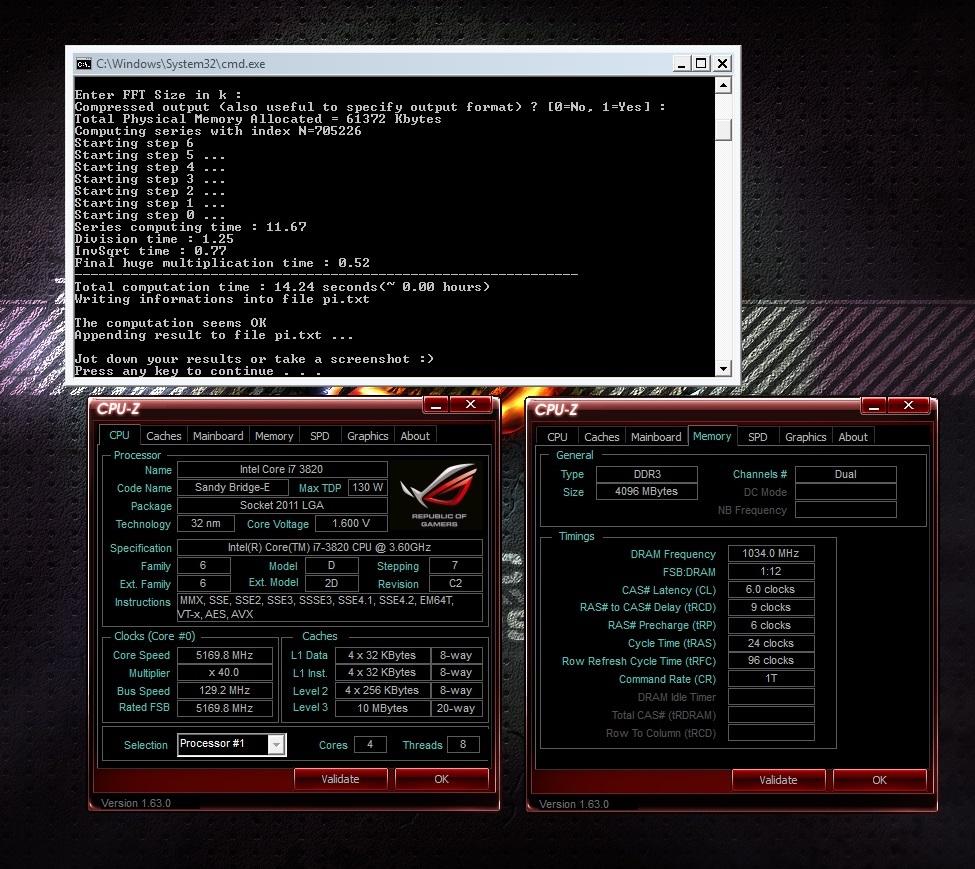Click the Cores value '4'
This screenshot has height=869, width=975.
tap(370, 744)
